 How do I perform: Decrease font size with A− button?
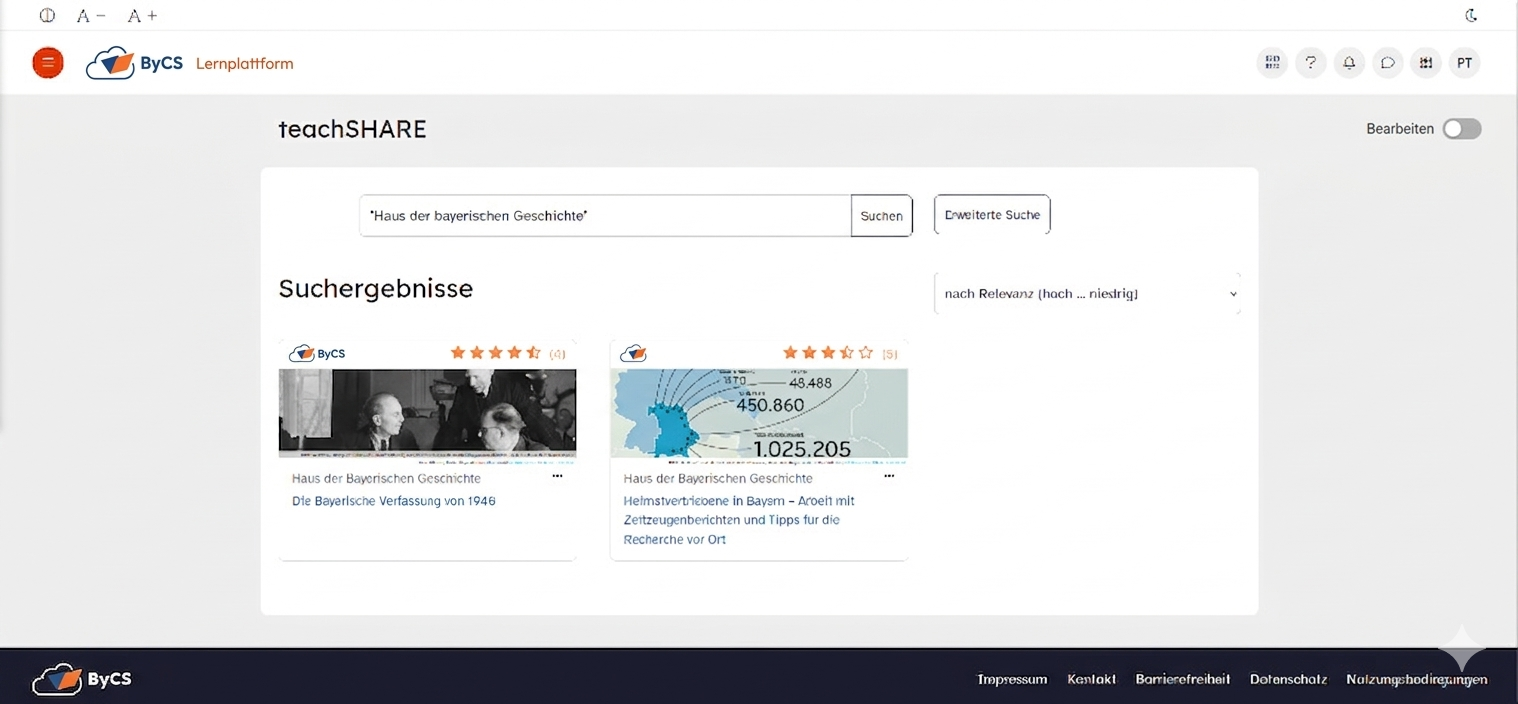pyautogui.click(x=91, y=15)
